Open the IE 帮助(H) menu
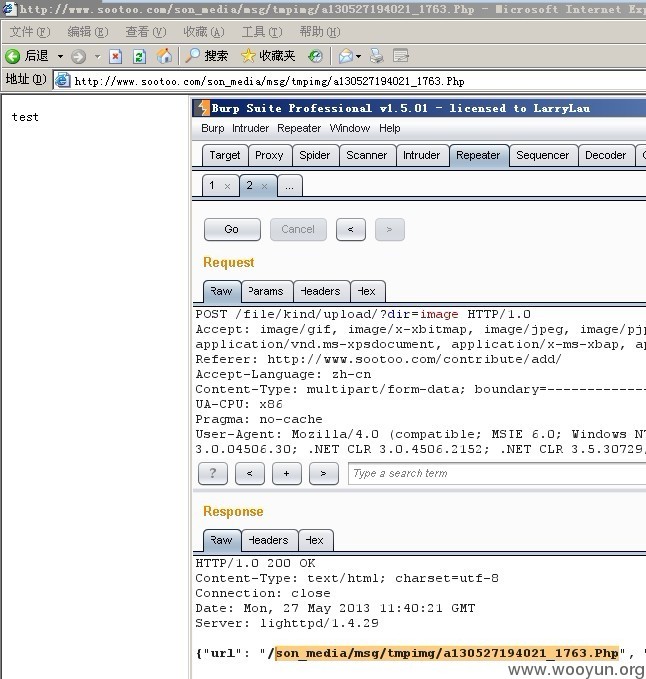The image size is (646, 679). pyautogui.click(x=320, y=32)
